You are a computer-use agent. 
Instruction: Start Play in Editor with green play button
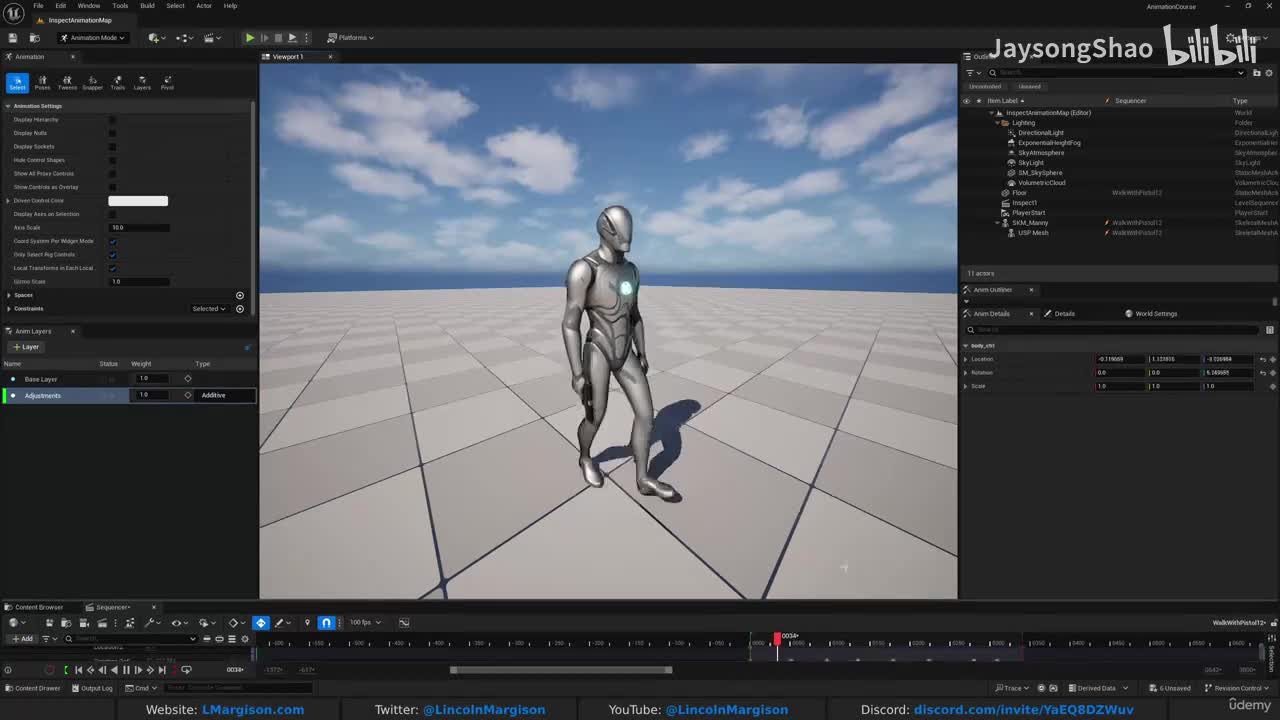[250, 38]
